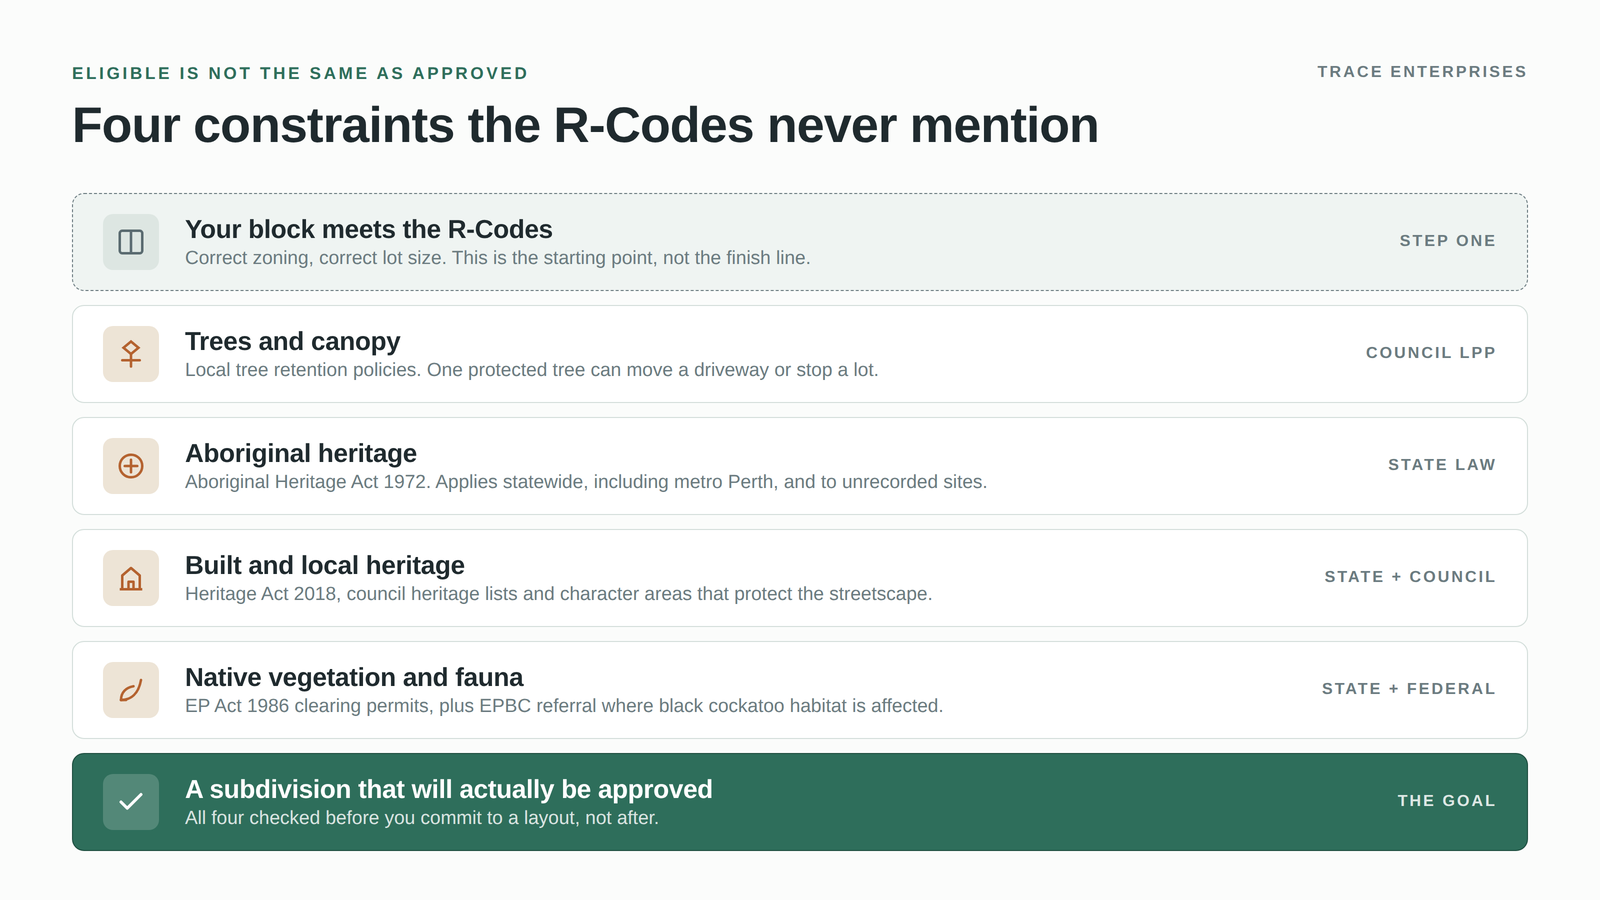Click 'All four checked before you commit' text

(422, 818)
